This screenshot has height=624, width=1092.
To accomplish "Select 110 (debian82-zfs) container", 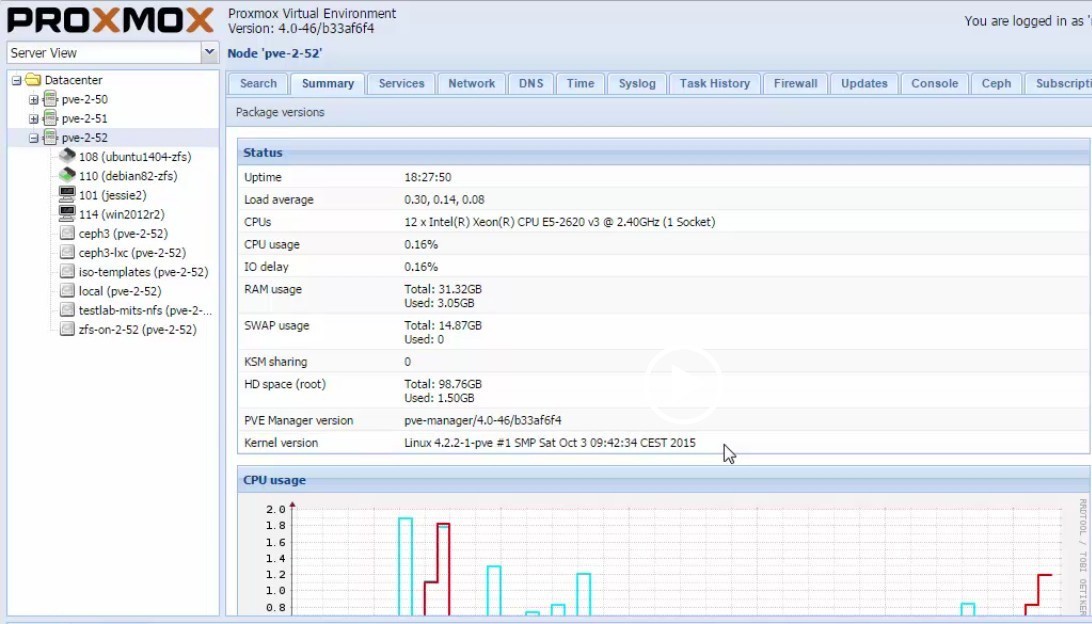I will [x=128, y=176].
